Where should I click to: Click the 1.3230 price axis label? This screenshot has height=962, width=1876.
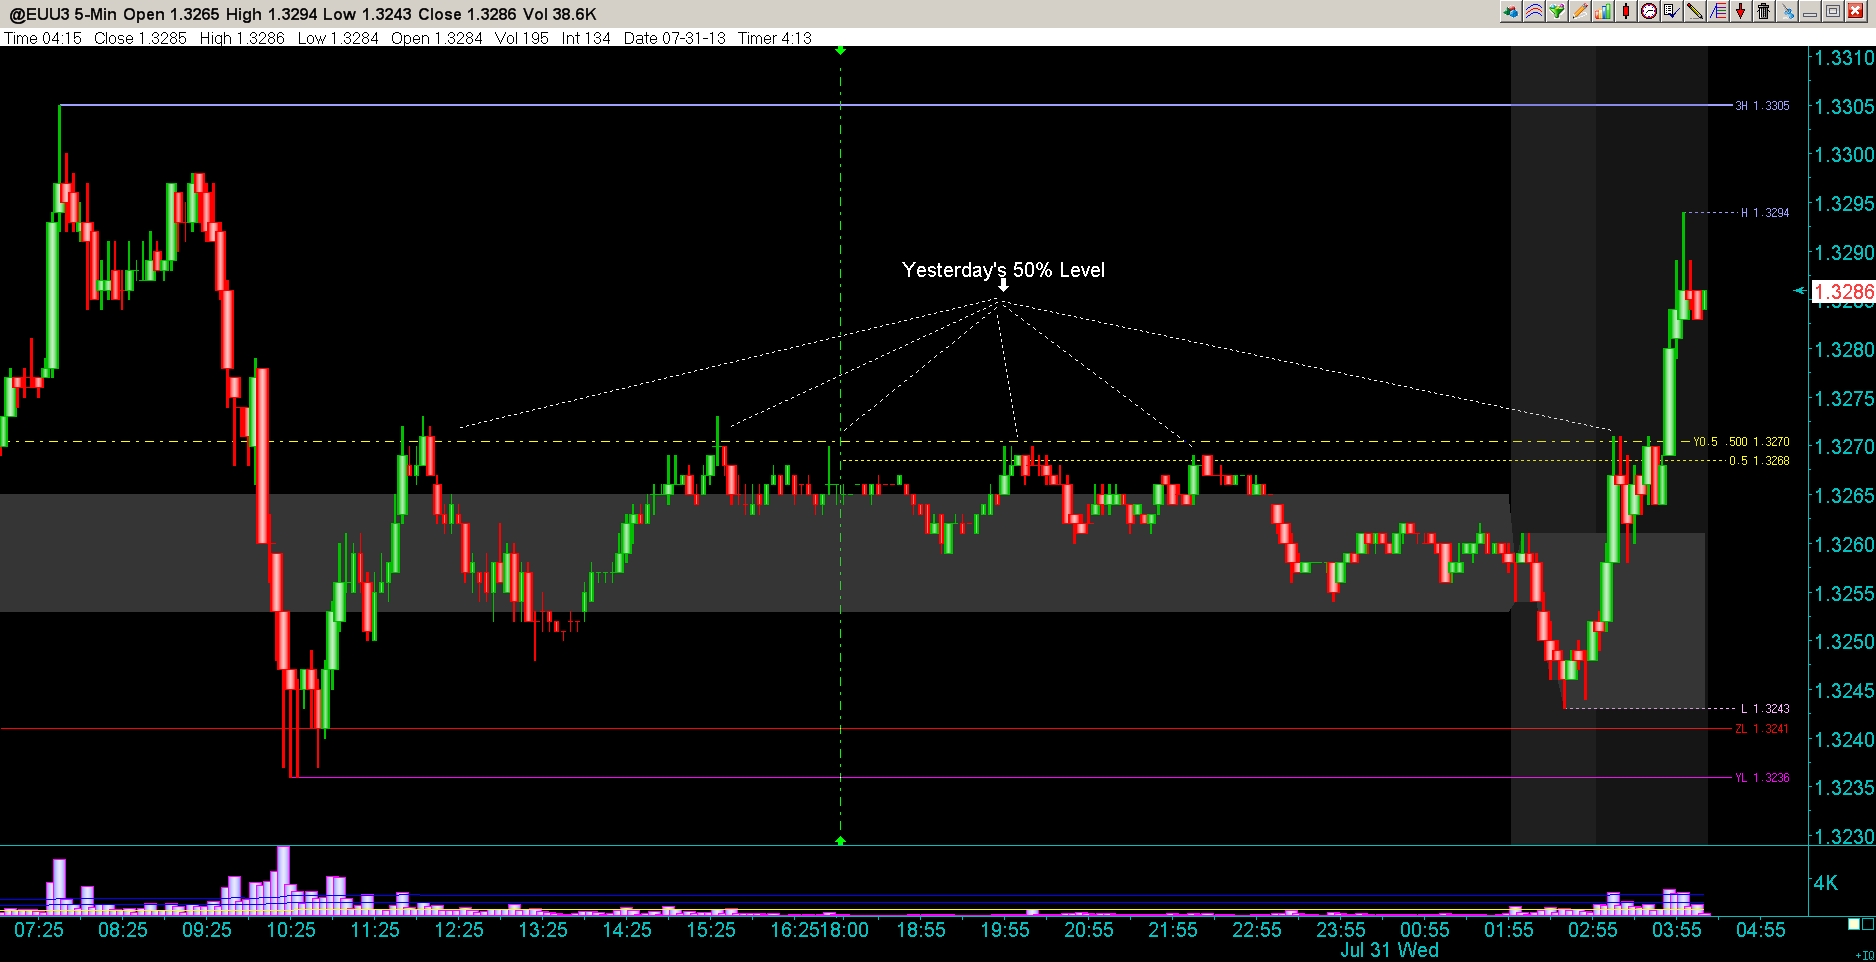1844,837
